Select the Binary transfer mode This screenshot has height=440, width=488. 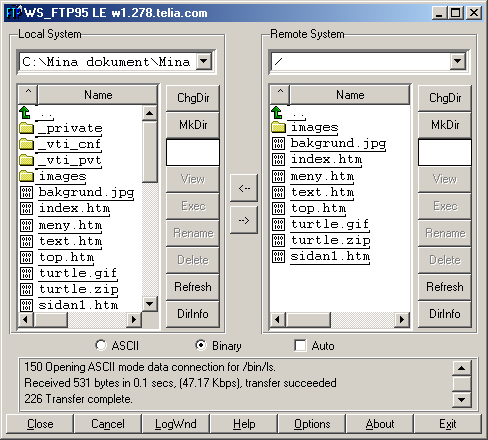click(x=201, y=345)
